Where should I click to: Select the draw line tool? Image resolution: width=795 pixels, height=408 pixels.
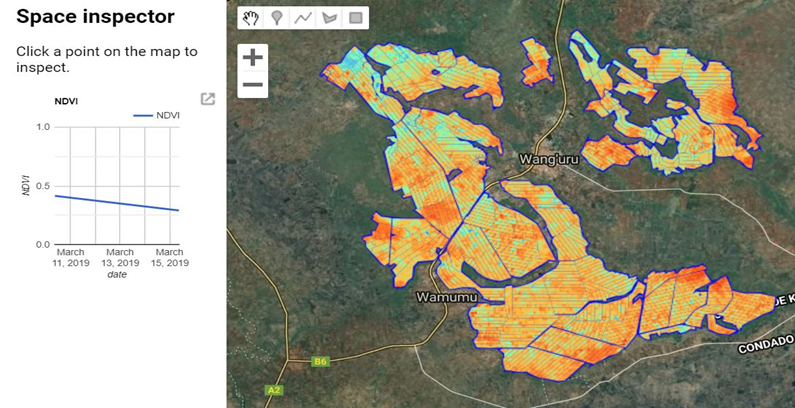304,18
